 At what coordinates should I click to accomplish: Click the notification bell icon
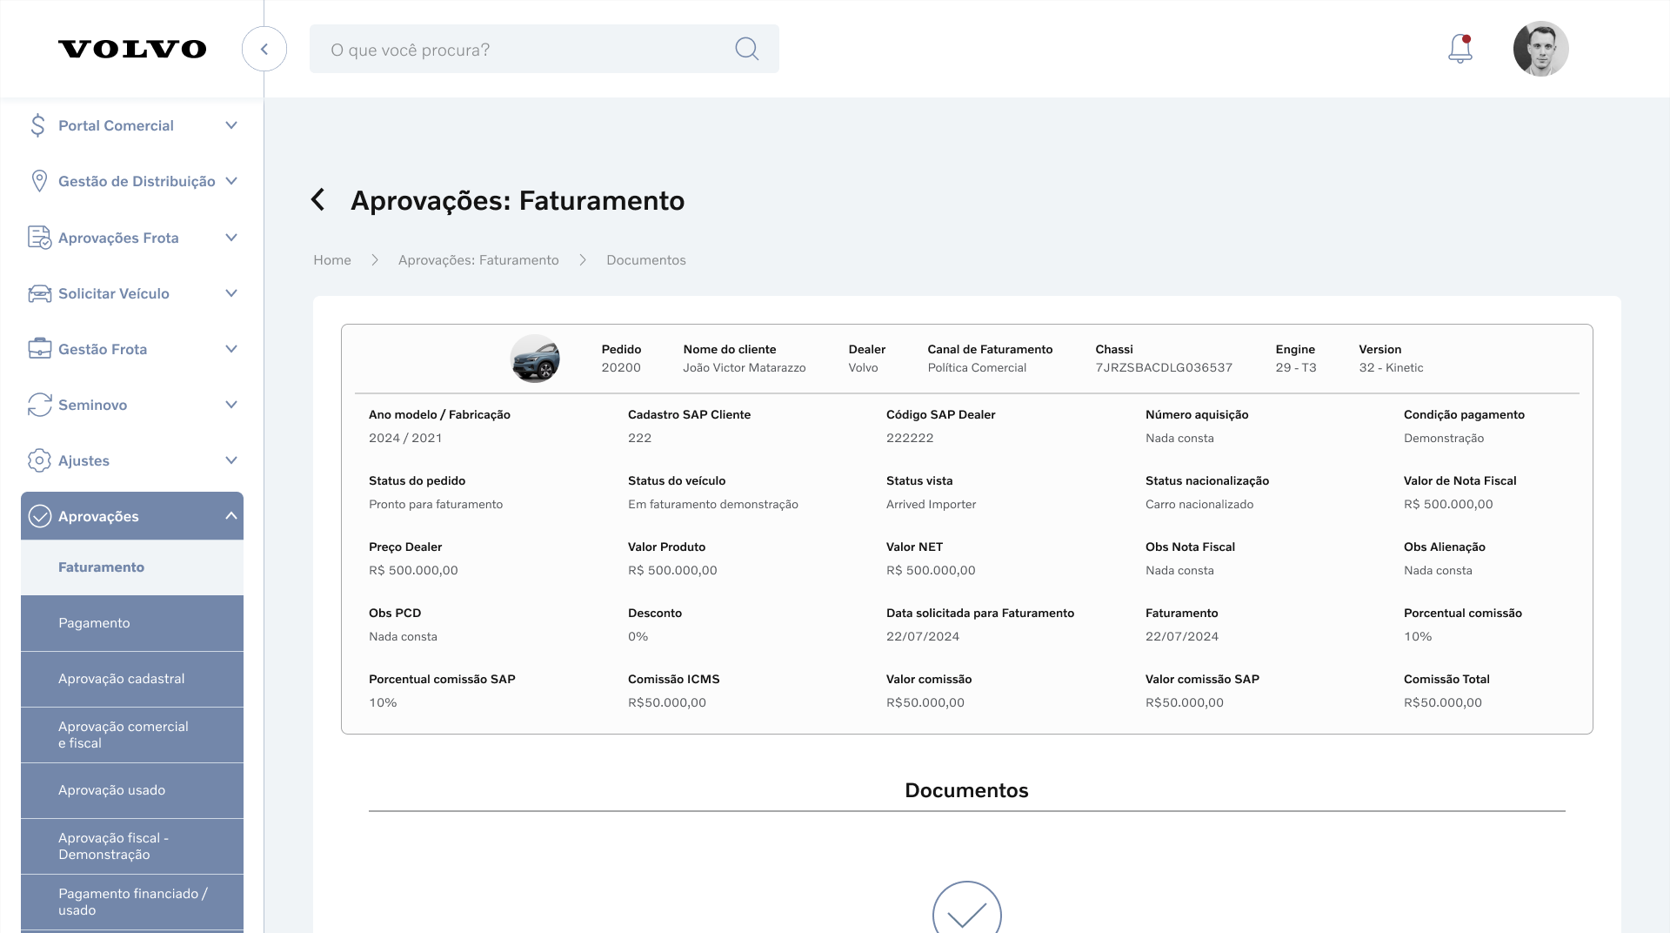(x=1459, y=49)
